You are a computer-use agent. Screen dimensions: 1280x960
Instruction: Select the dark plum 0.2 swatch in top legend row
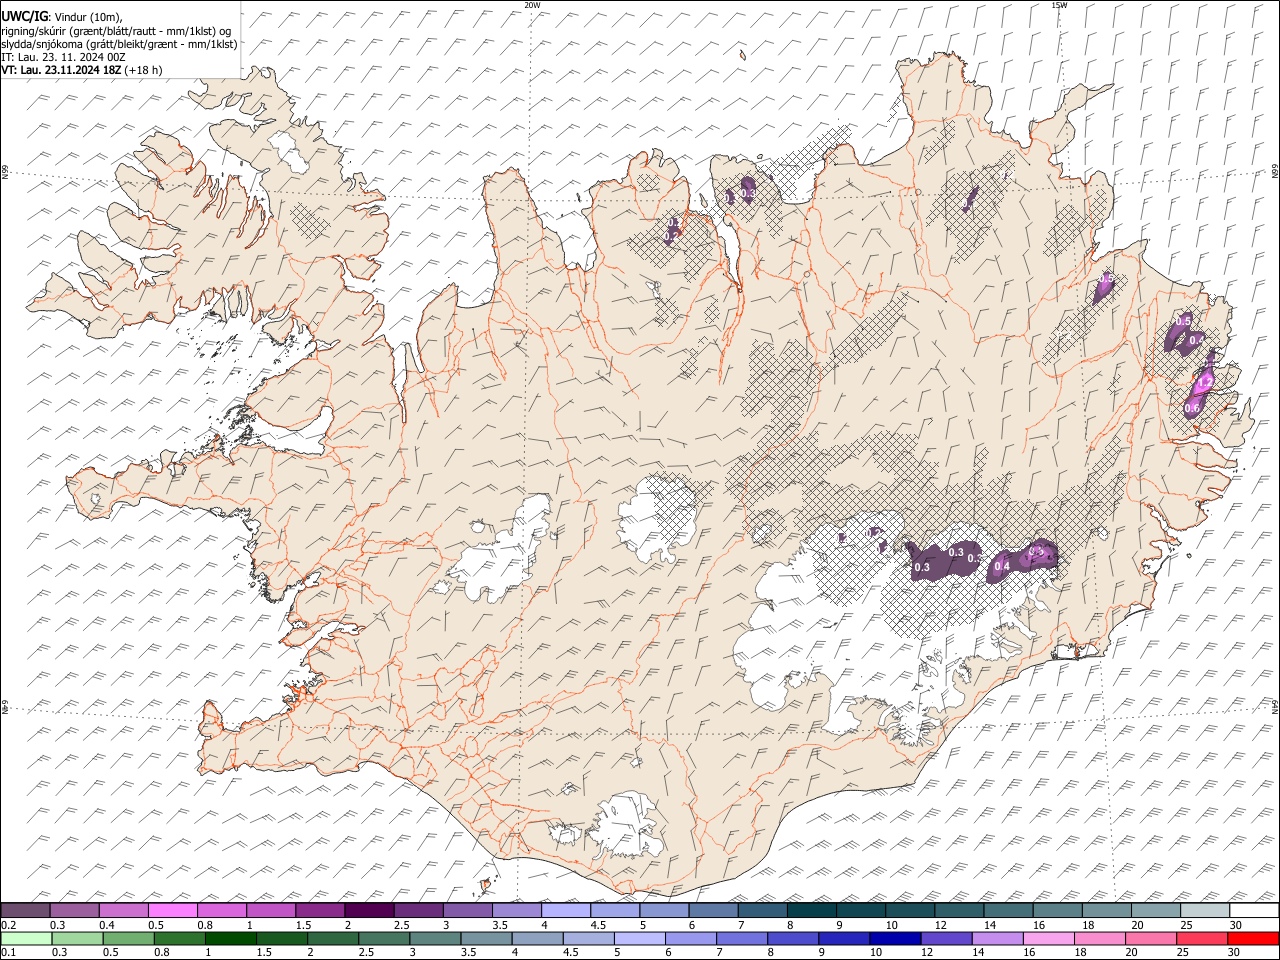[25, 911]
